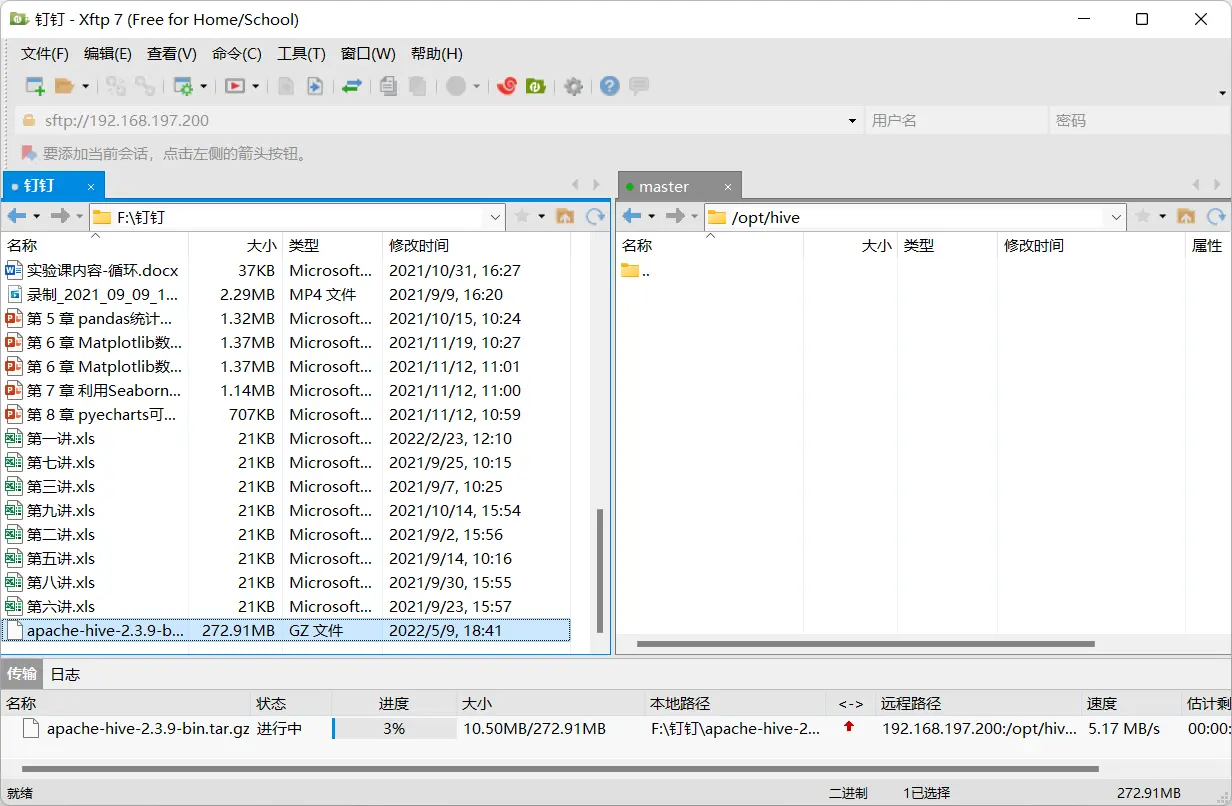Switch to the 日志 log tab

pyautogui.click(x=66, y=674)
